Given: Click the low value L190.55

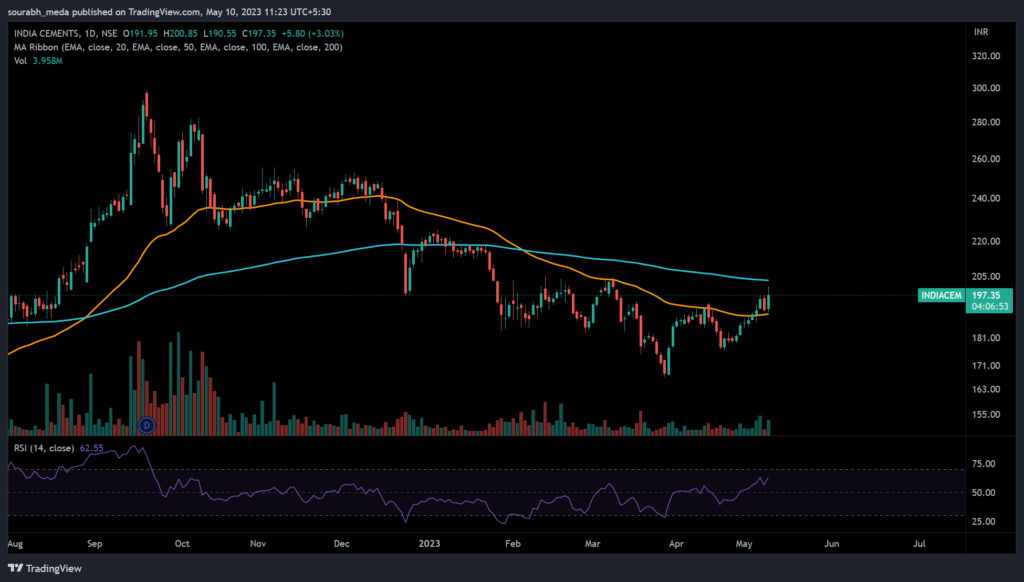Looking at the screenshot, I should [220, 33].
